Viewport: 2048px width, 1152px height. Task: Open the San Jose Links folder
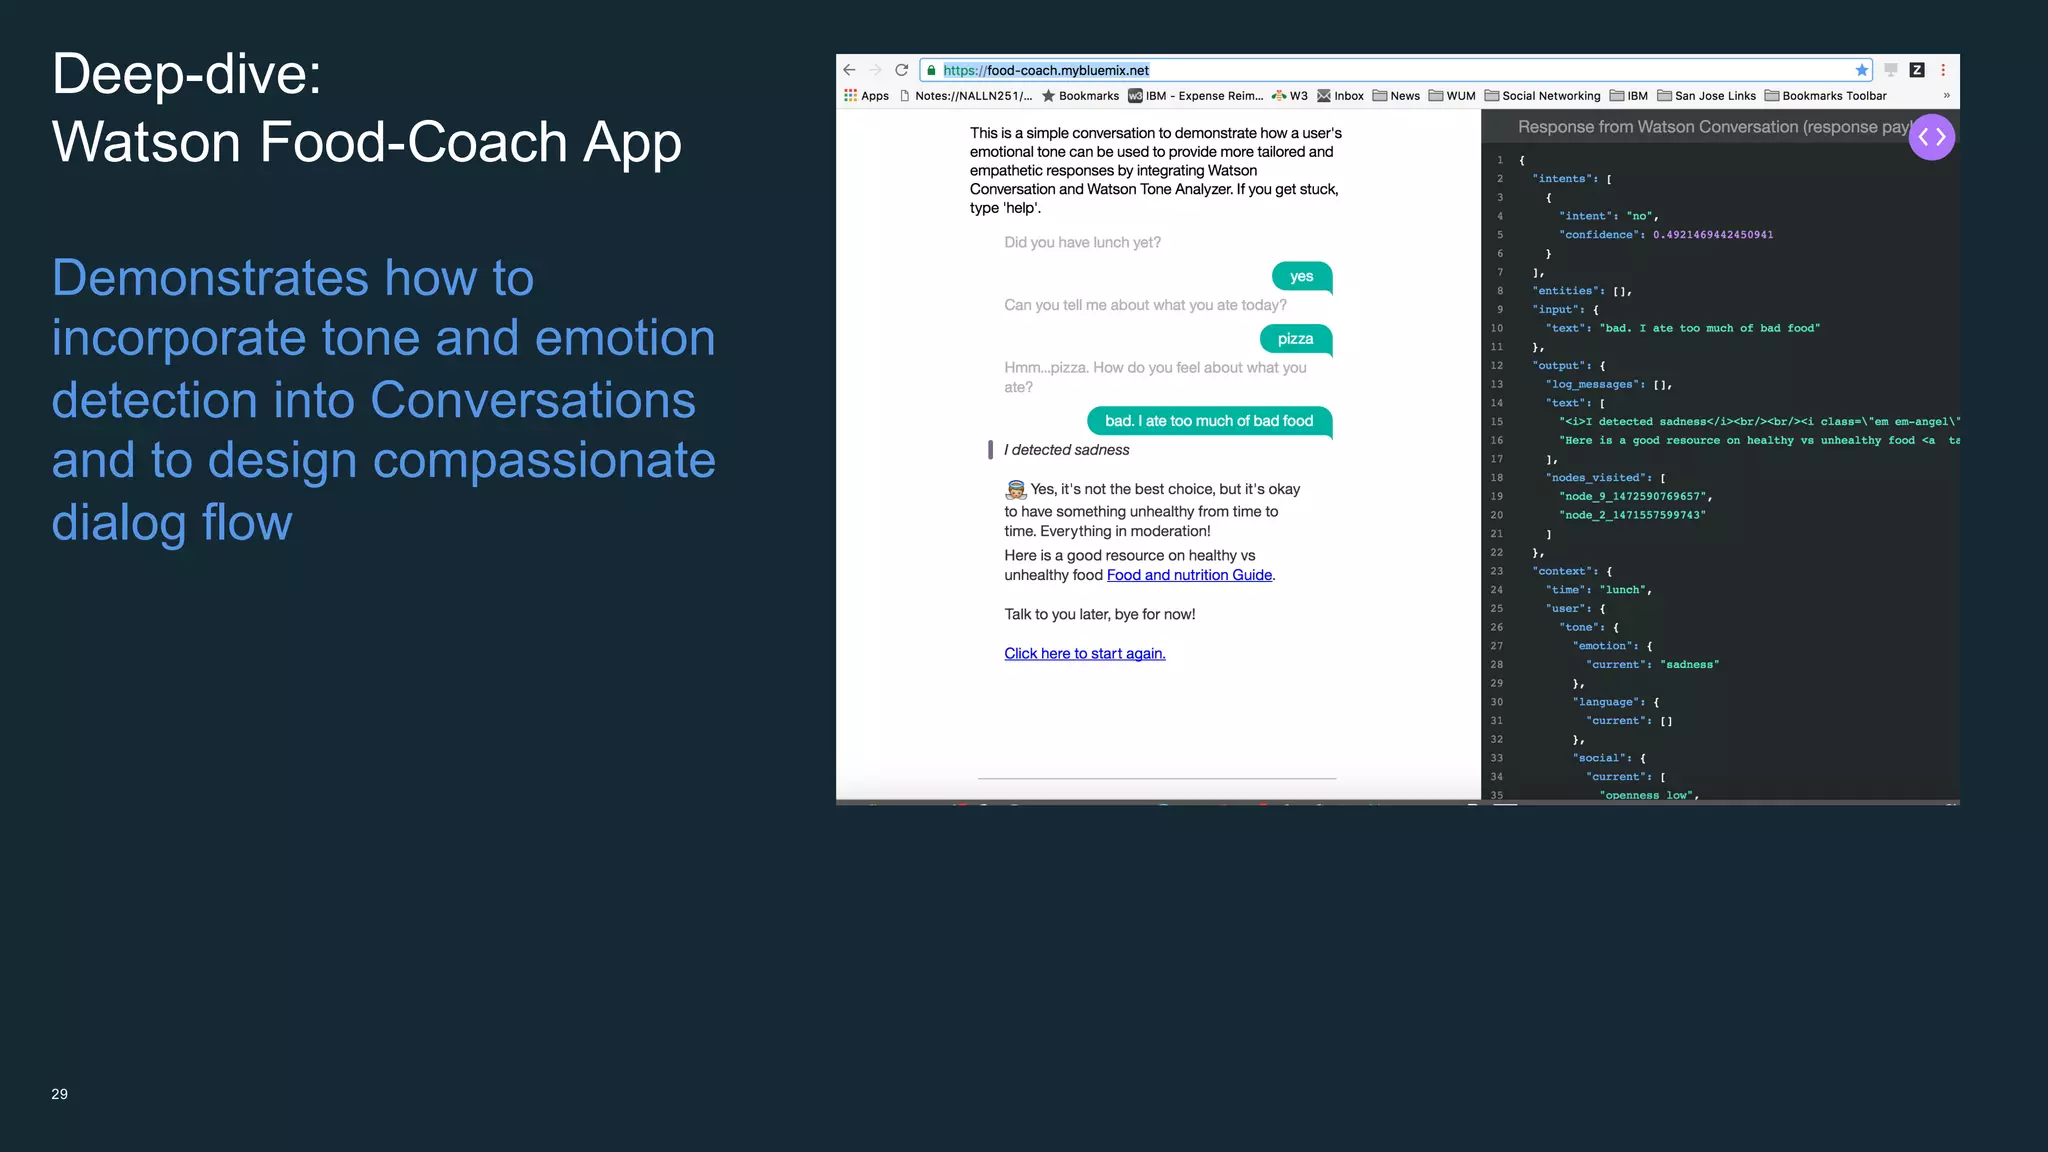[1706, 96]
